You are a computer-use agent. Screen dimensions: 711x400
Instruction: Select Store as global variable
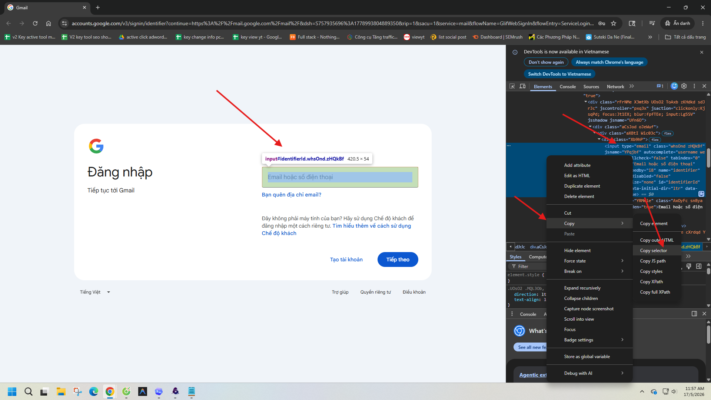point(589,356)
